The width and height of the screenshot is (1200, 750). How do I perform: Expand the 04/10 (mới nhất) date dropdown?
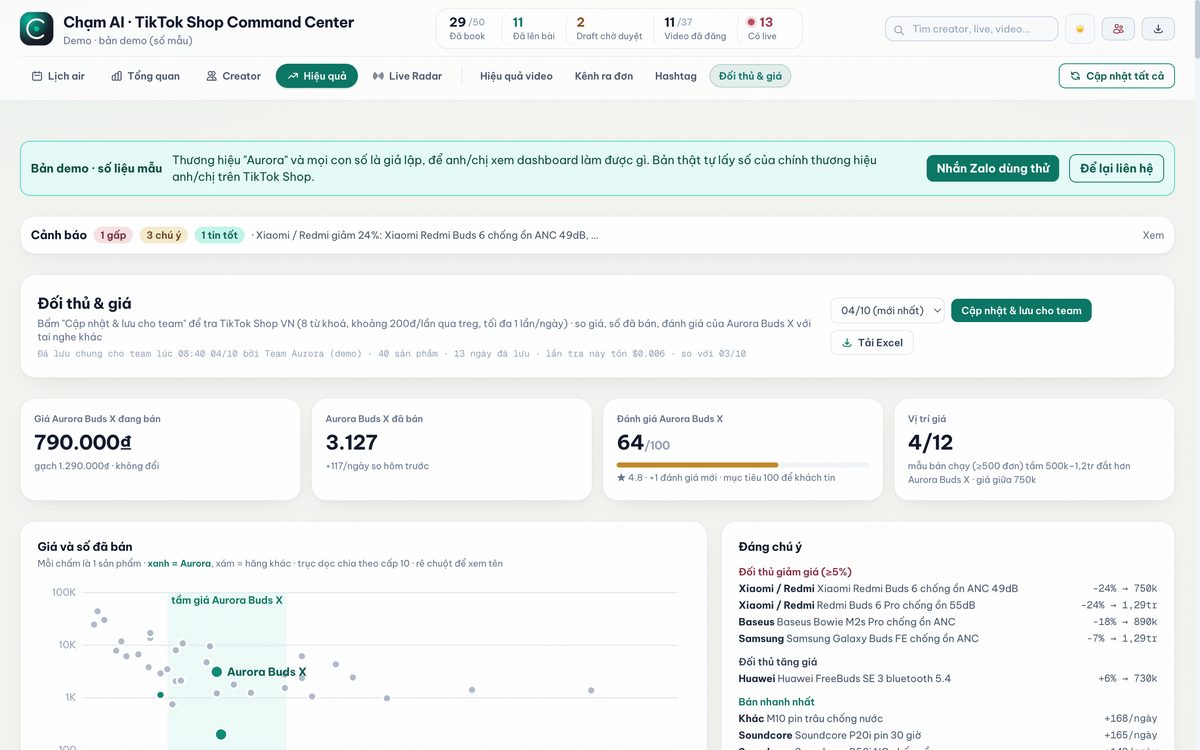pyautogui.click(x=887, y=310)
